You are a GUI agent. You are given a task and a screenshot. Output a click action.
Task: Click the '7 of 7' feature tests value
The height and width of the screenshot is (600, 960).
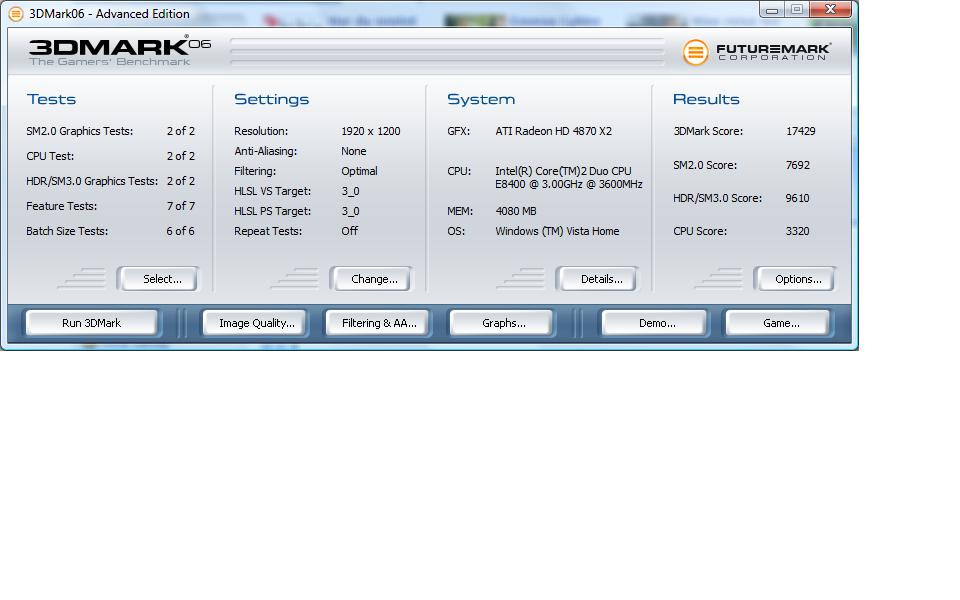tap(181, 206)
